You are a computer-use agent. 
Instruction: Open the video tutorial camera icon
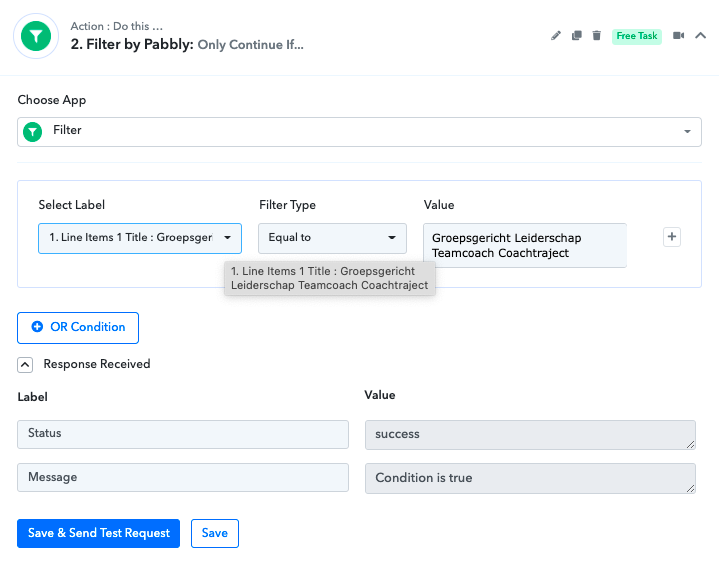click(x=678, y=36)
